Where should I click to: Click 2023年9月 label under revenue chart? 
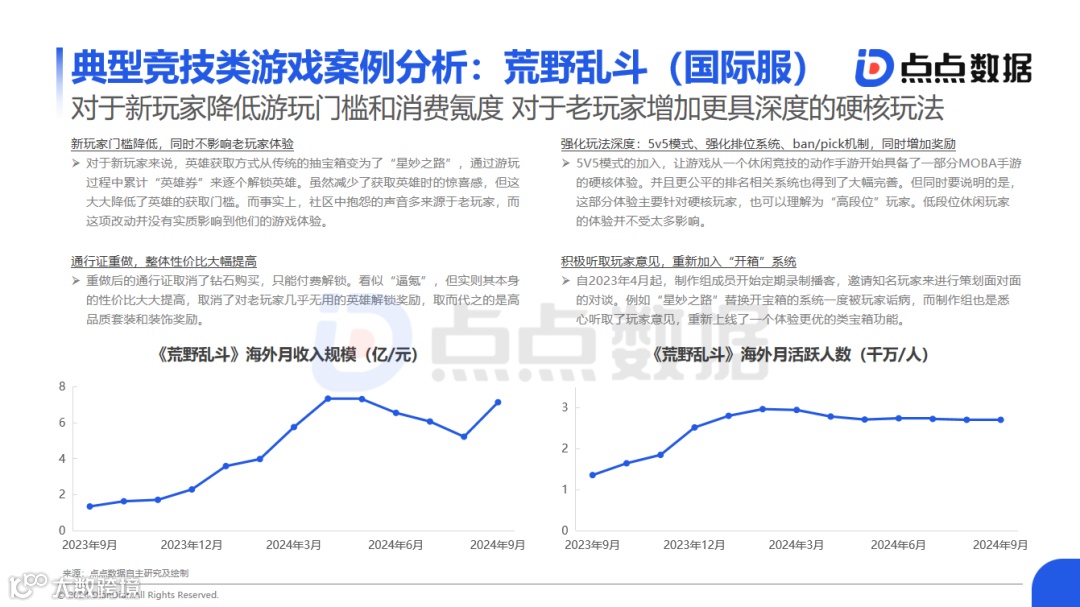tap(90, 545)
